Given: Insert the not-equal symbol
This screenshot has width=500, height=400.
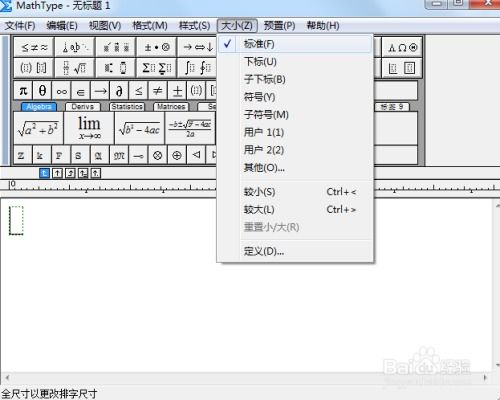Looking at the screenshot, I should click(158, 90).
